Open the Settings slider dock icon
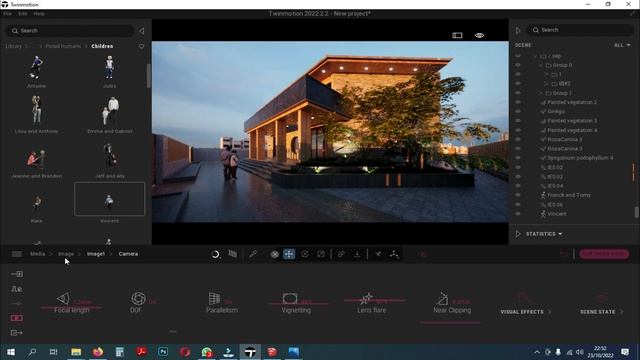The image size is (640, 360). point(17,303)
